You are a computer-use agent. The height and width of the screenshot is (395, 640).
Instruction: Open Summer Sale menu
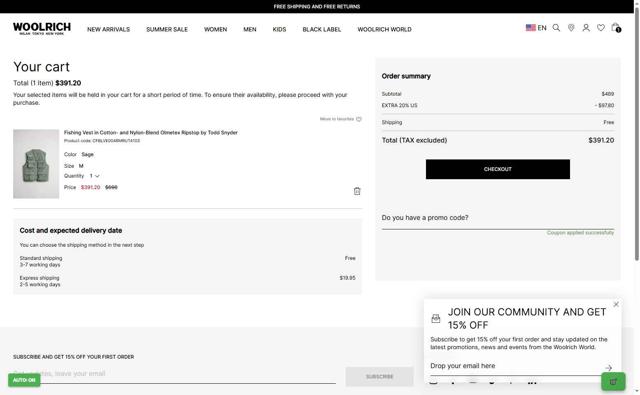167,29
